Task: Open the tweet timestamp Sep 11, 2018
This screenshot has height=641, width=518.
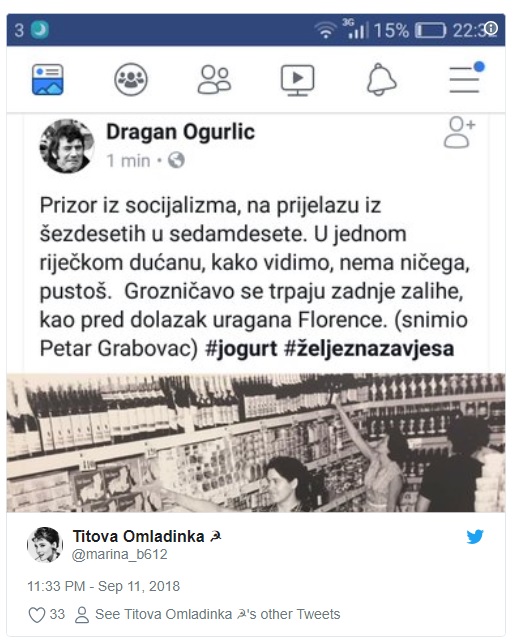Action: (103, 586)
